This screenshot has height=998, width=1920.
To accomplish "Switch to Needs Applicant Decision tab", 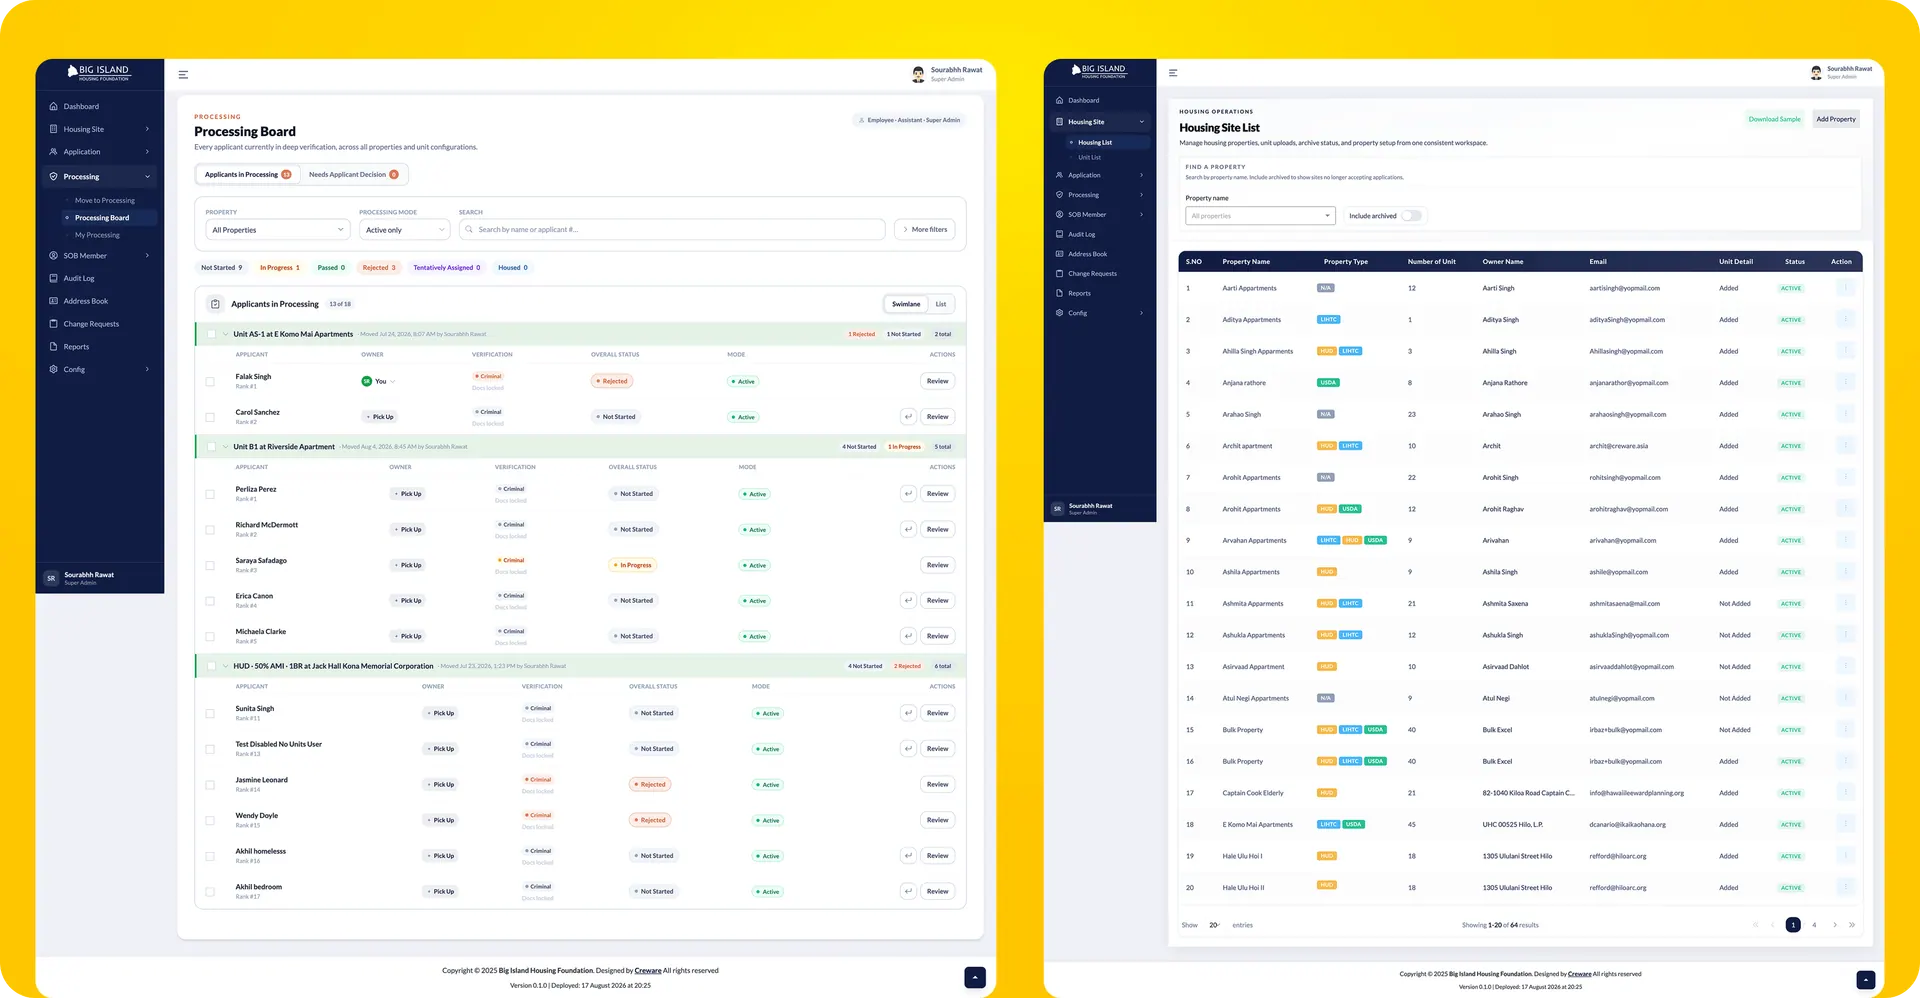I will click(353, 175).
